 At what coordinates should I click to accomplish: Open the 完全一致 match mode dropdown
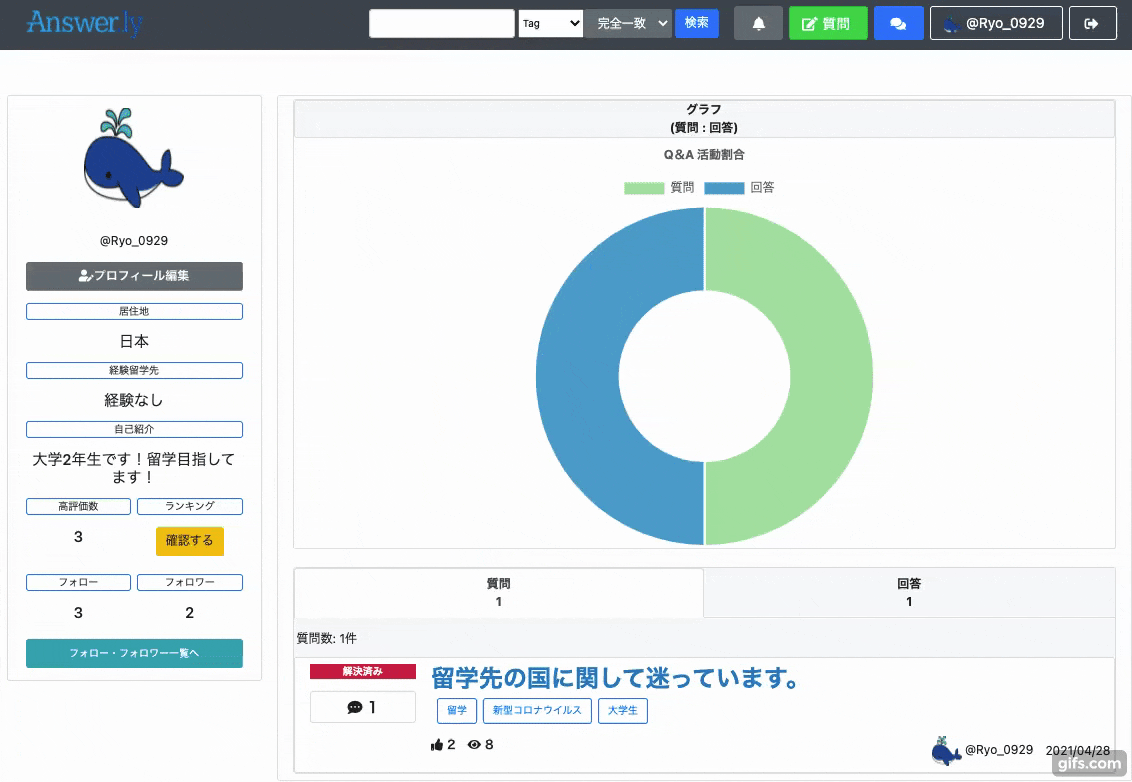click(629, 23)
